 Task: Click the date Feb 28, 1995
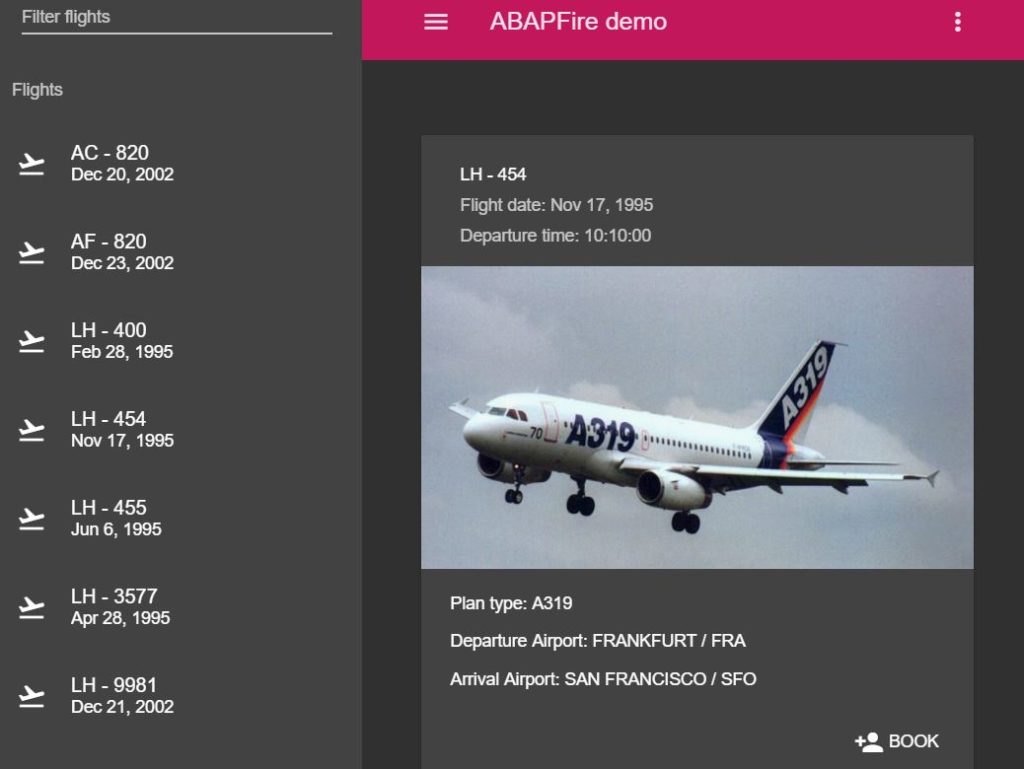[121, 353]
